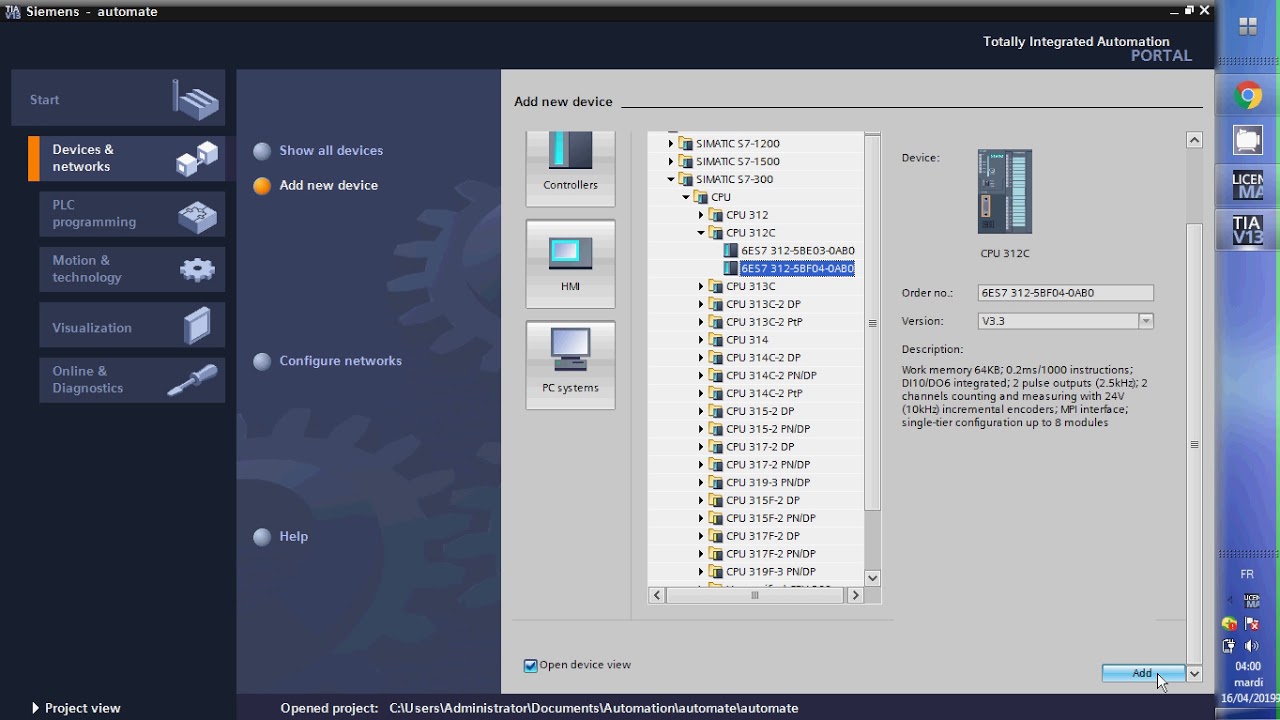Select the CPU 317F-2 DP folder
The height and width of the screenshot is (720, 1280).
click(x=763, y=536)
